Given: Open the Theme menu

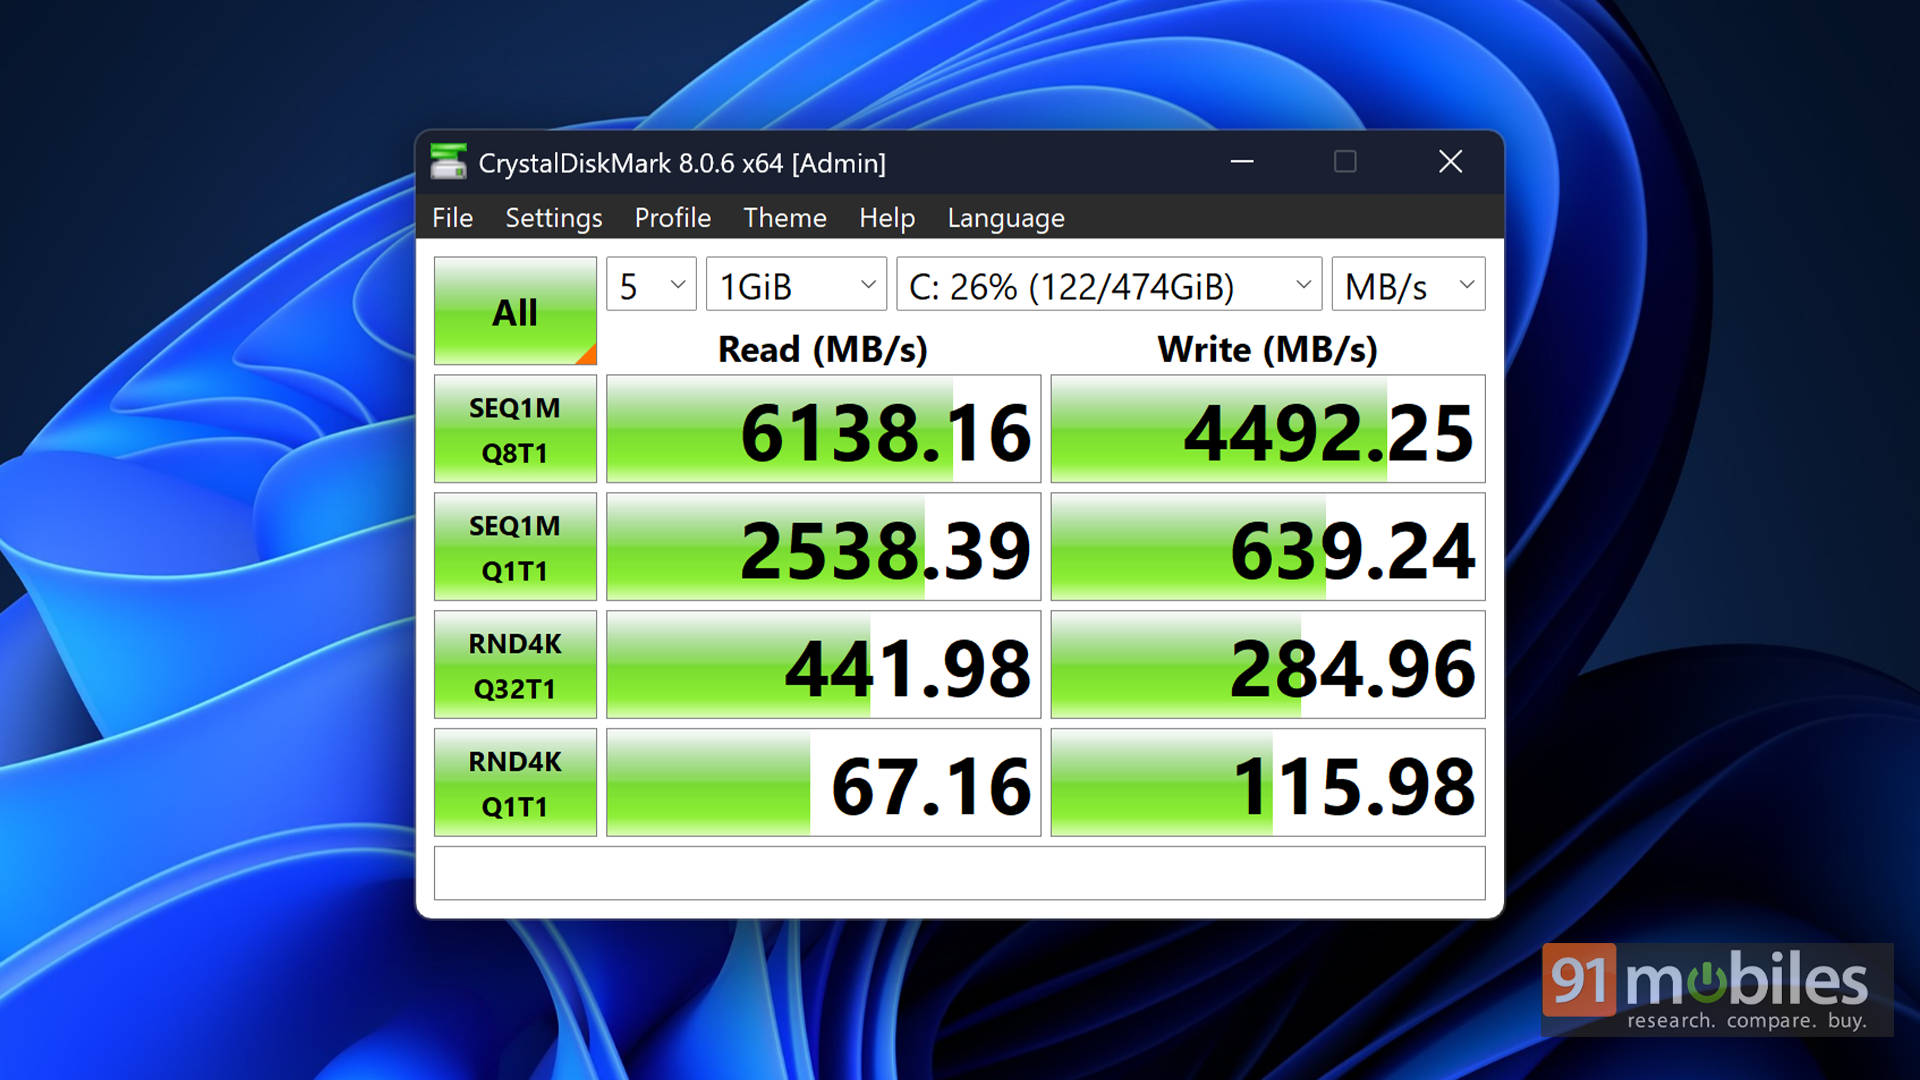Looking at the screenshot, I should pos(784,218).
